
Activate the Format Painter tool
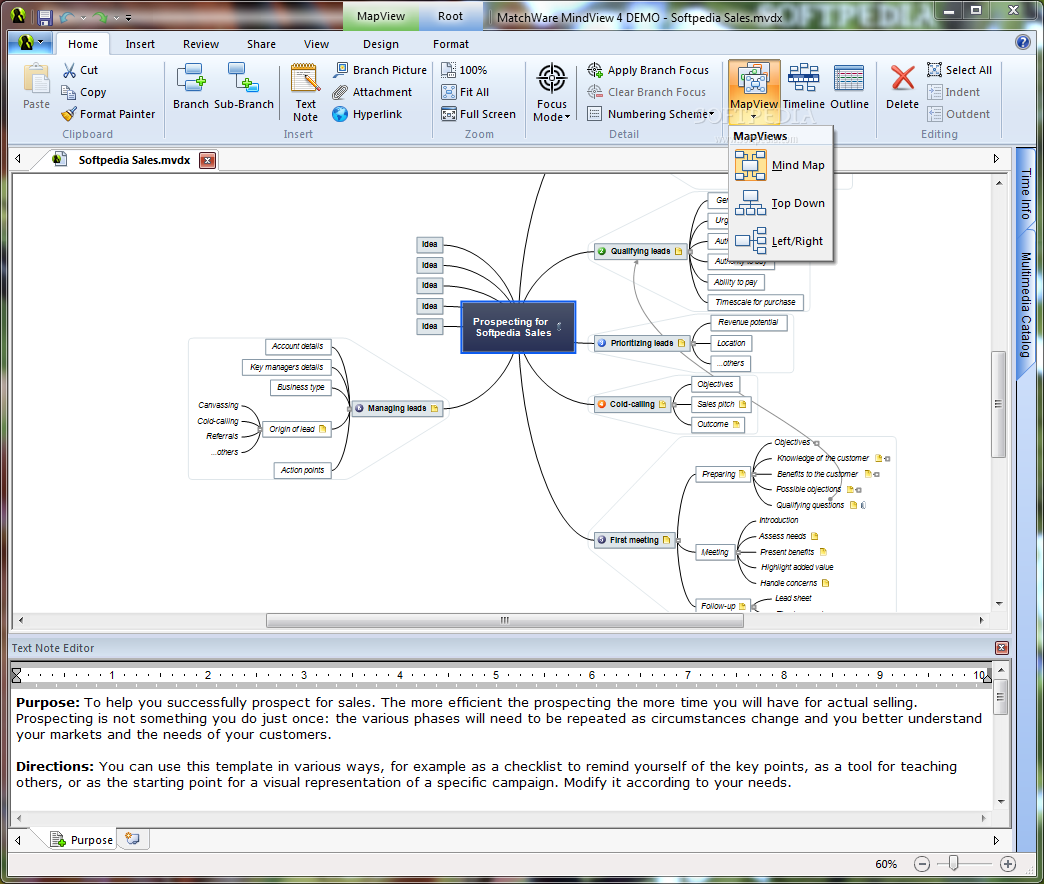pos(108,114)
